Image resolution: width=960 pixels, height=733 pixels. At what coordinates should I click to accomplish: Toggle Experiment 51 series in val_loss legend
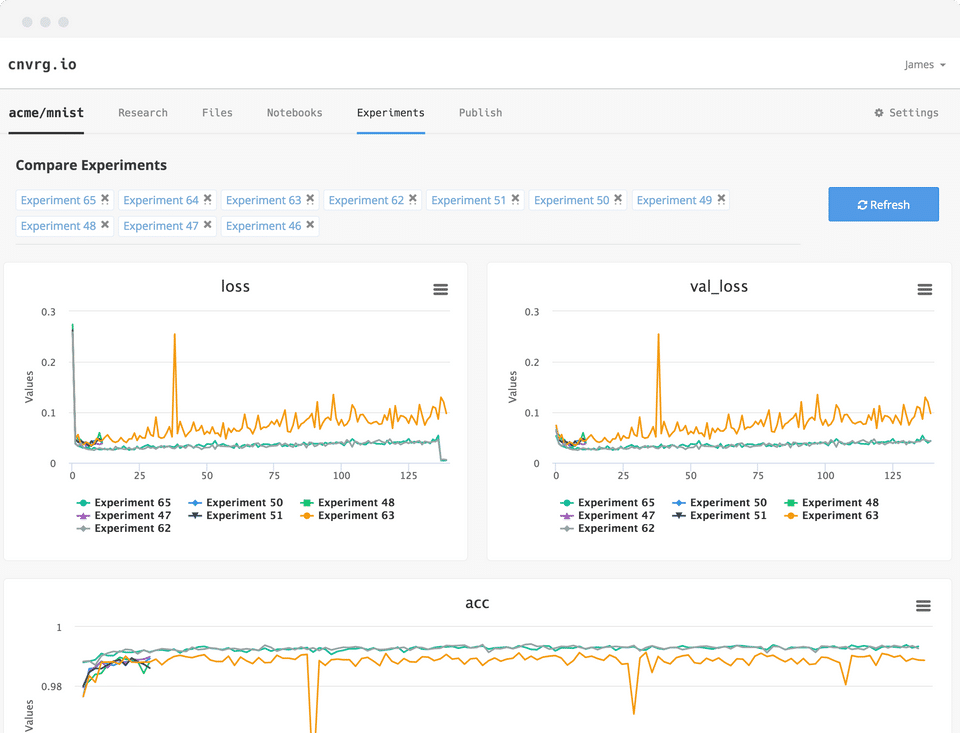click(719, 516)
